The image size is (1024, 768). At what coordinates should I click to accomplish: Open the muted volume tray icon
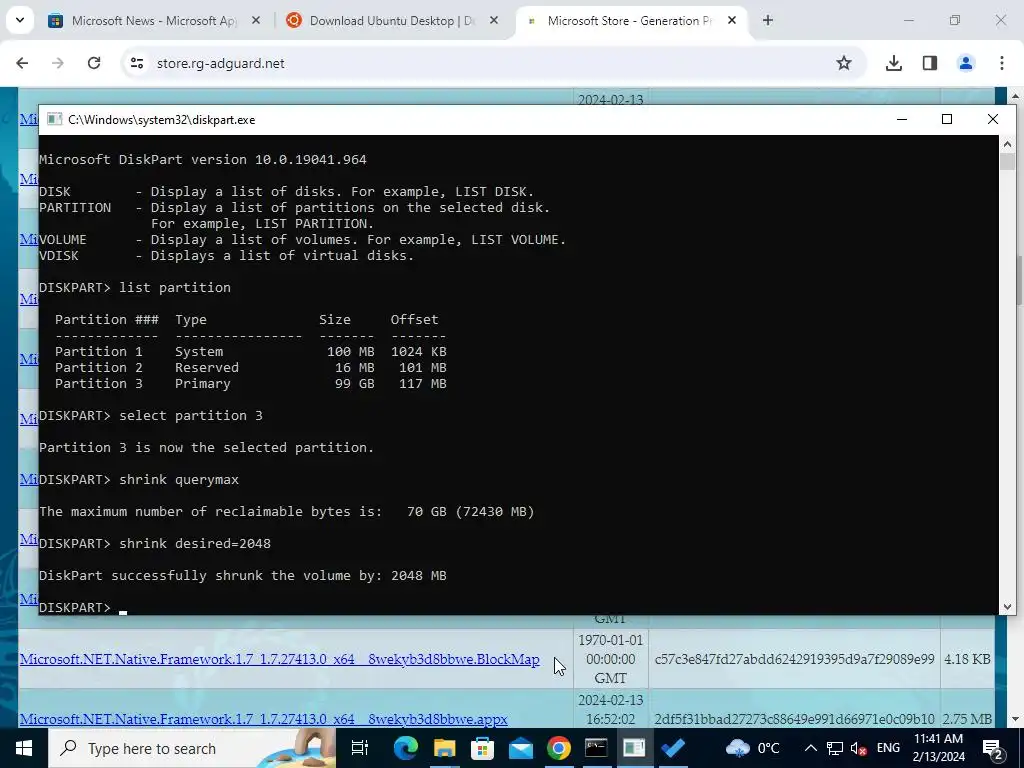coord(859,748)
